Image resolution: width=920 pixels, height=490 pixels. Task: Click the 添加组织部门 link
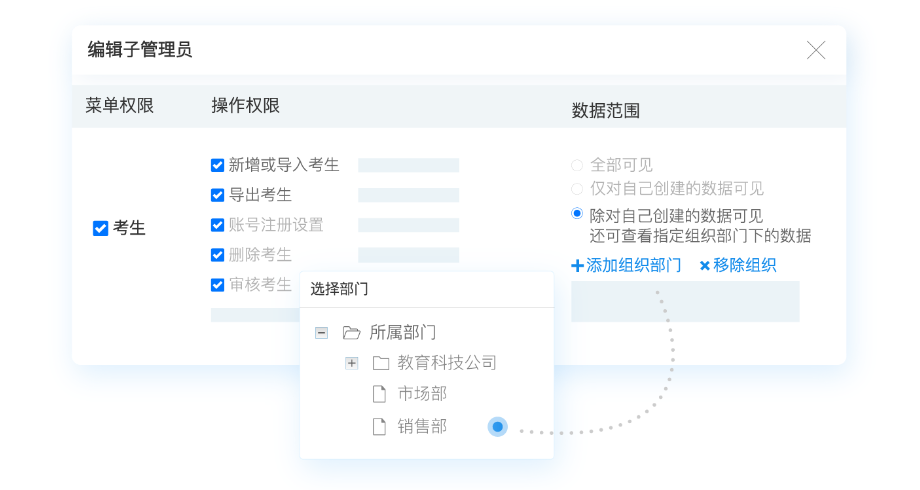pos(626,265)
